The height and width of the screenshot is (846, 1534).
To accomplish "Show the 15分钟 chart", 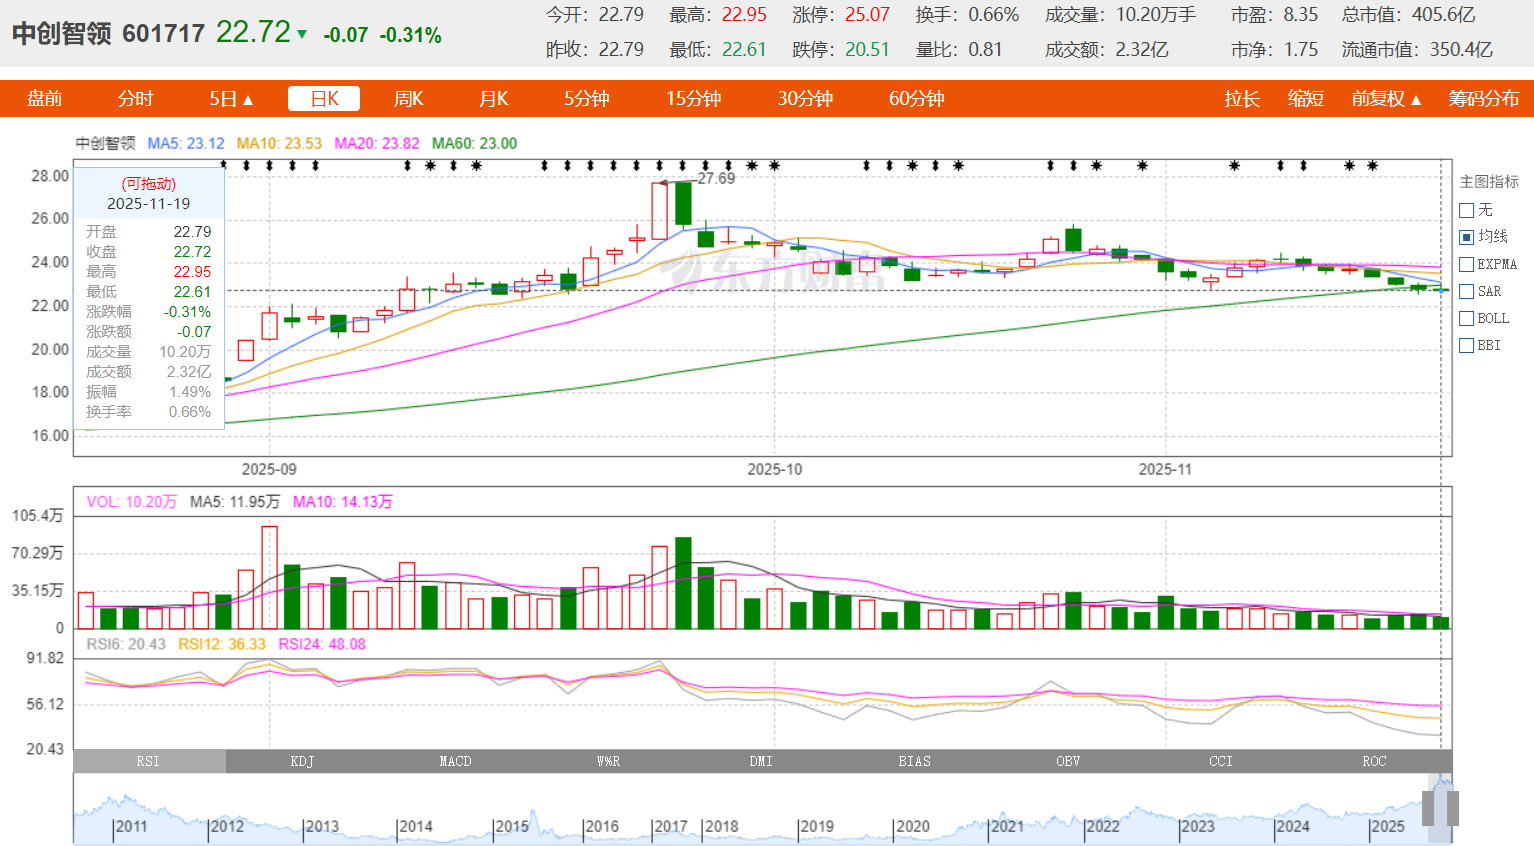I will 694,99.
